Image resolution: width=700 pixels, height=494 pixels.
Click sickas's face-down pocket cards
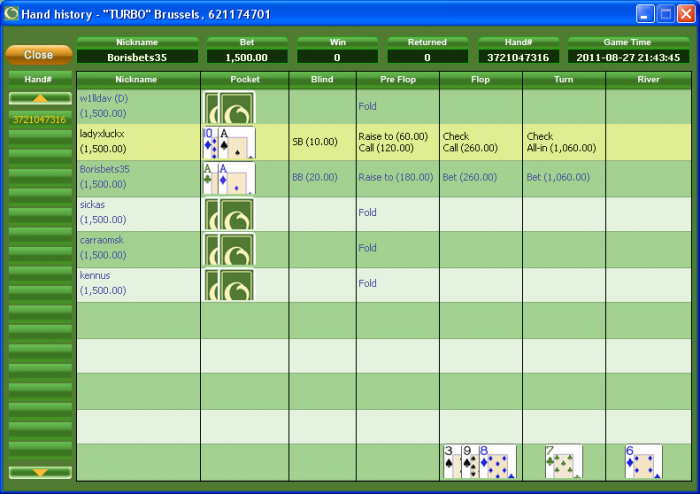click(229, 214)
